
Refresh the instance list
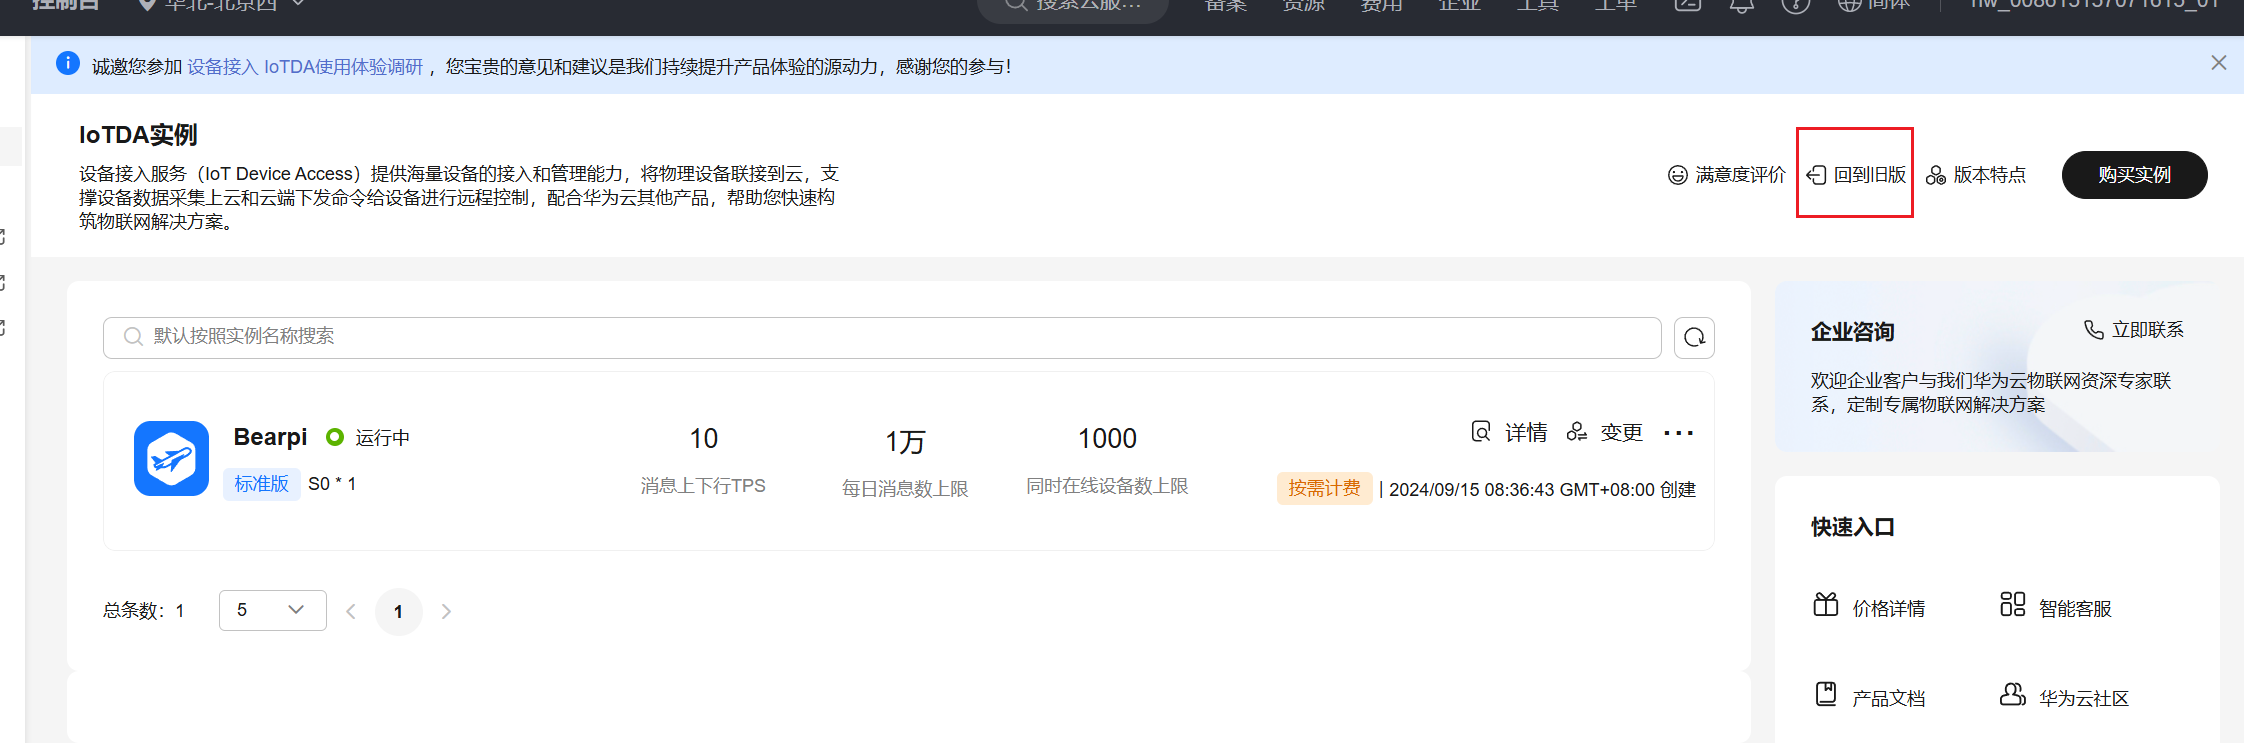point(1694,337)
